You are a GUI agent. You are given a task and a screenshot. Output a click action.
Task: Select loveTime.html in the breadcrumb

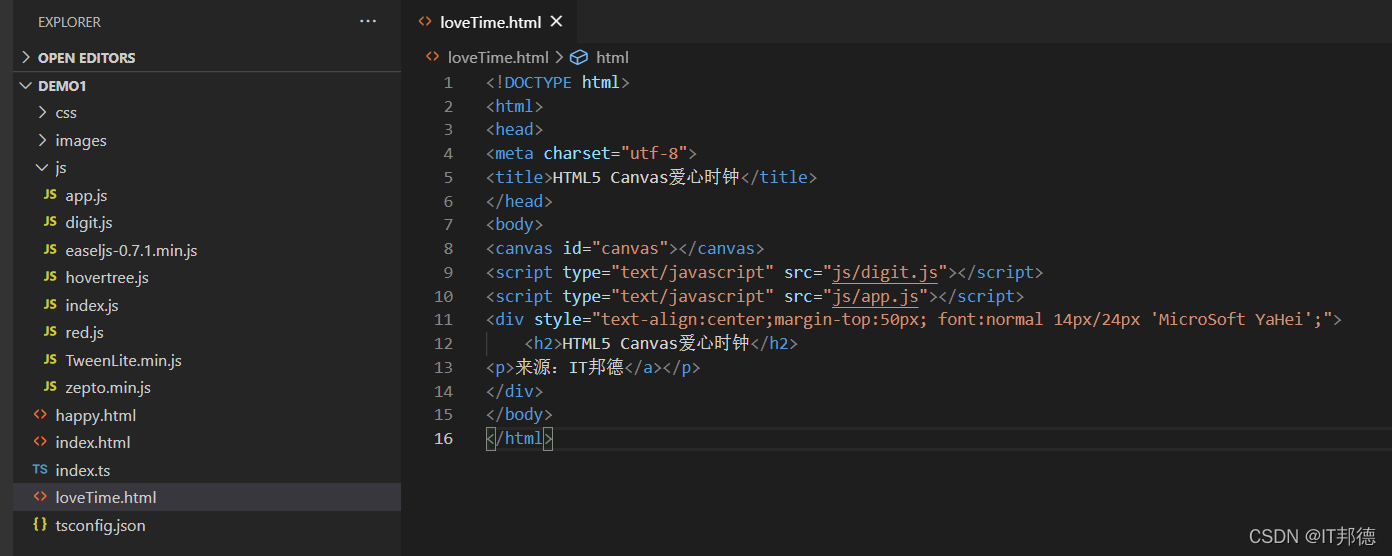(x=498, y=57)
